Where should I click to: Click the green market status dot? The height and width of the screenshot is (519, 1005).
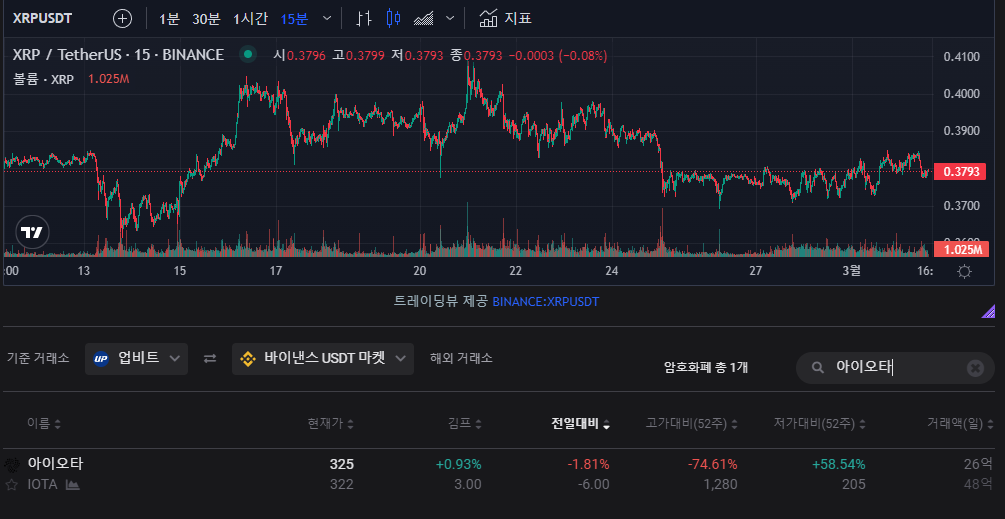(x=248, y=55)
